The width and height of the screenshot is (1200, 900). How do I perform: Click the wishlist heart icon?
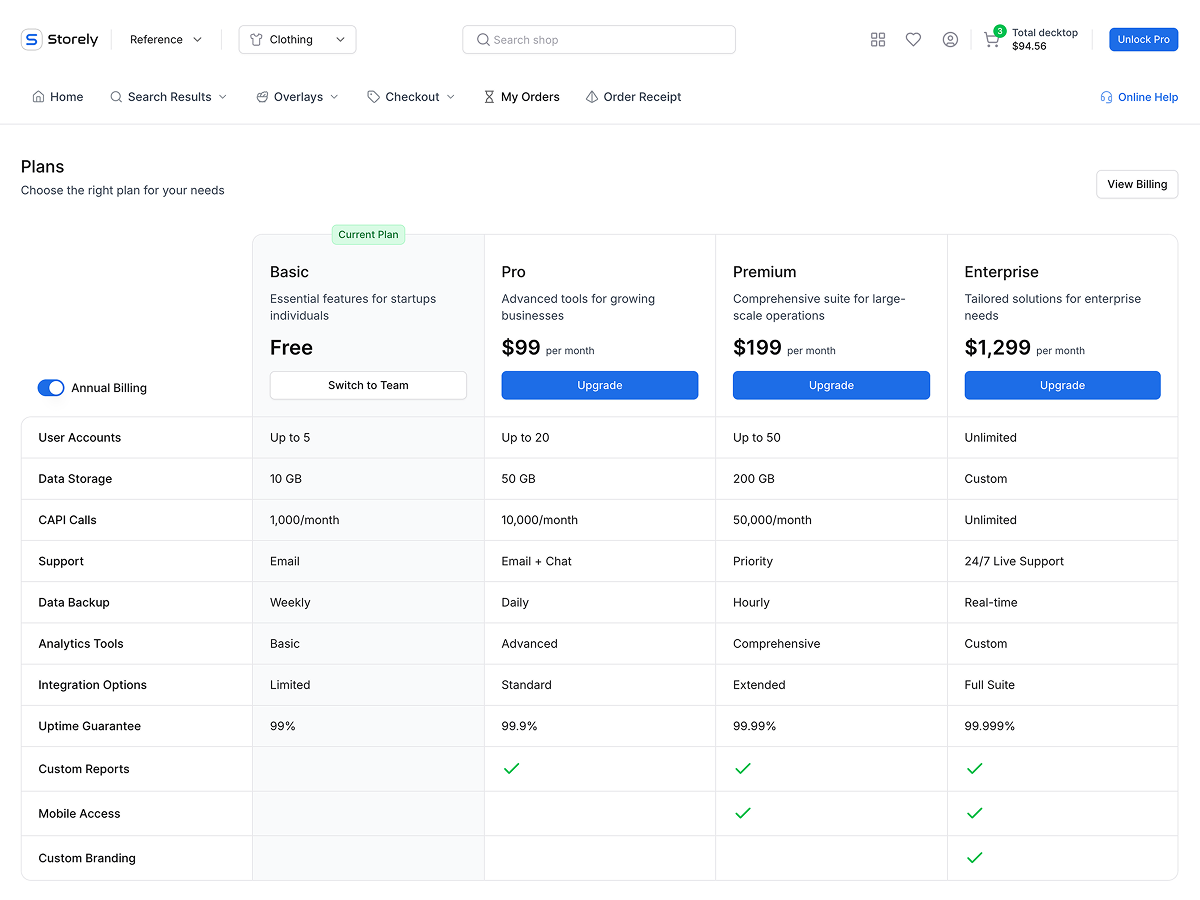(913, 39)
